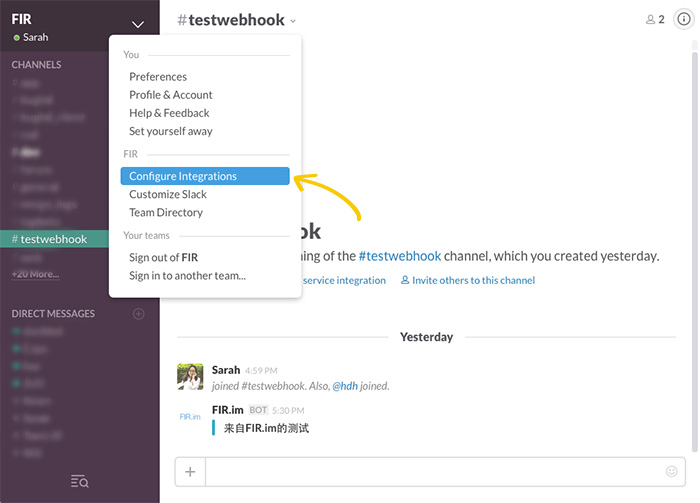Open channel info with the circled i icon
Image resolution: width=700 pixels, height=503 pixels.
[683, 19]
